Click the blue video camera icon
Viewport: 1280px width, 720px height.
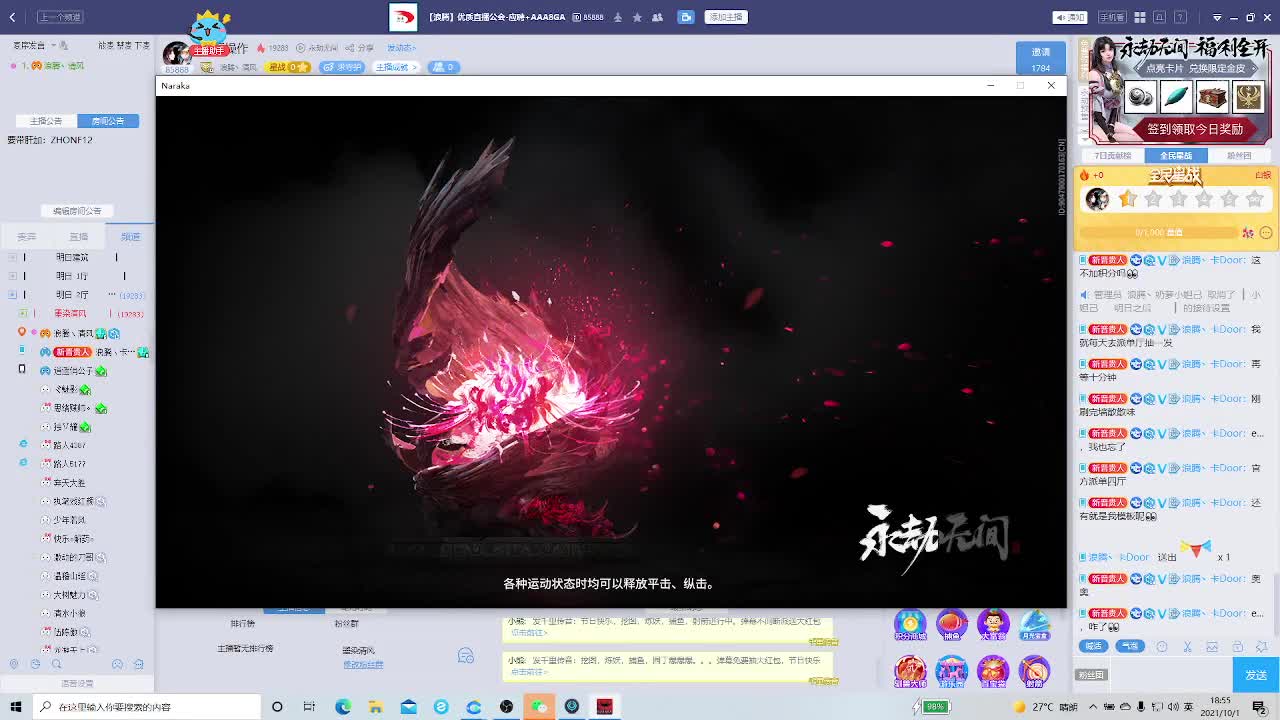point(686,17)
